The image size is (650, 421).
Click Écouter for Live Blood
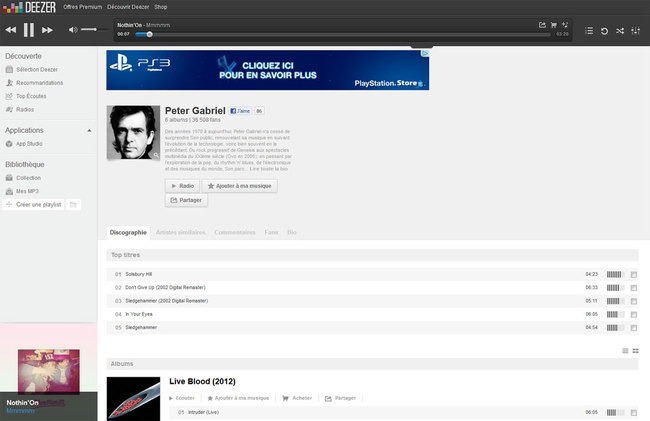[182, 398]
